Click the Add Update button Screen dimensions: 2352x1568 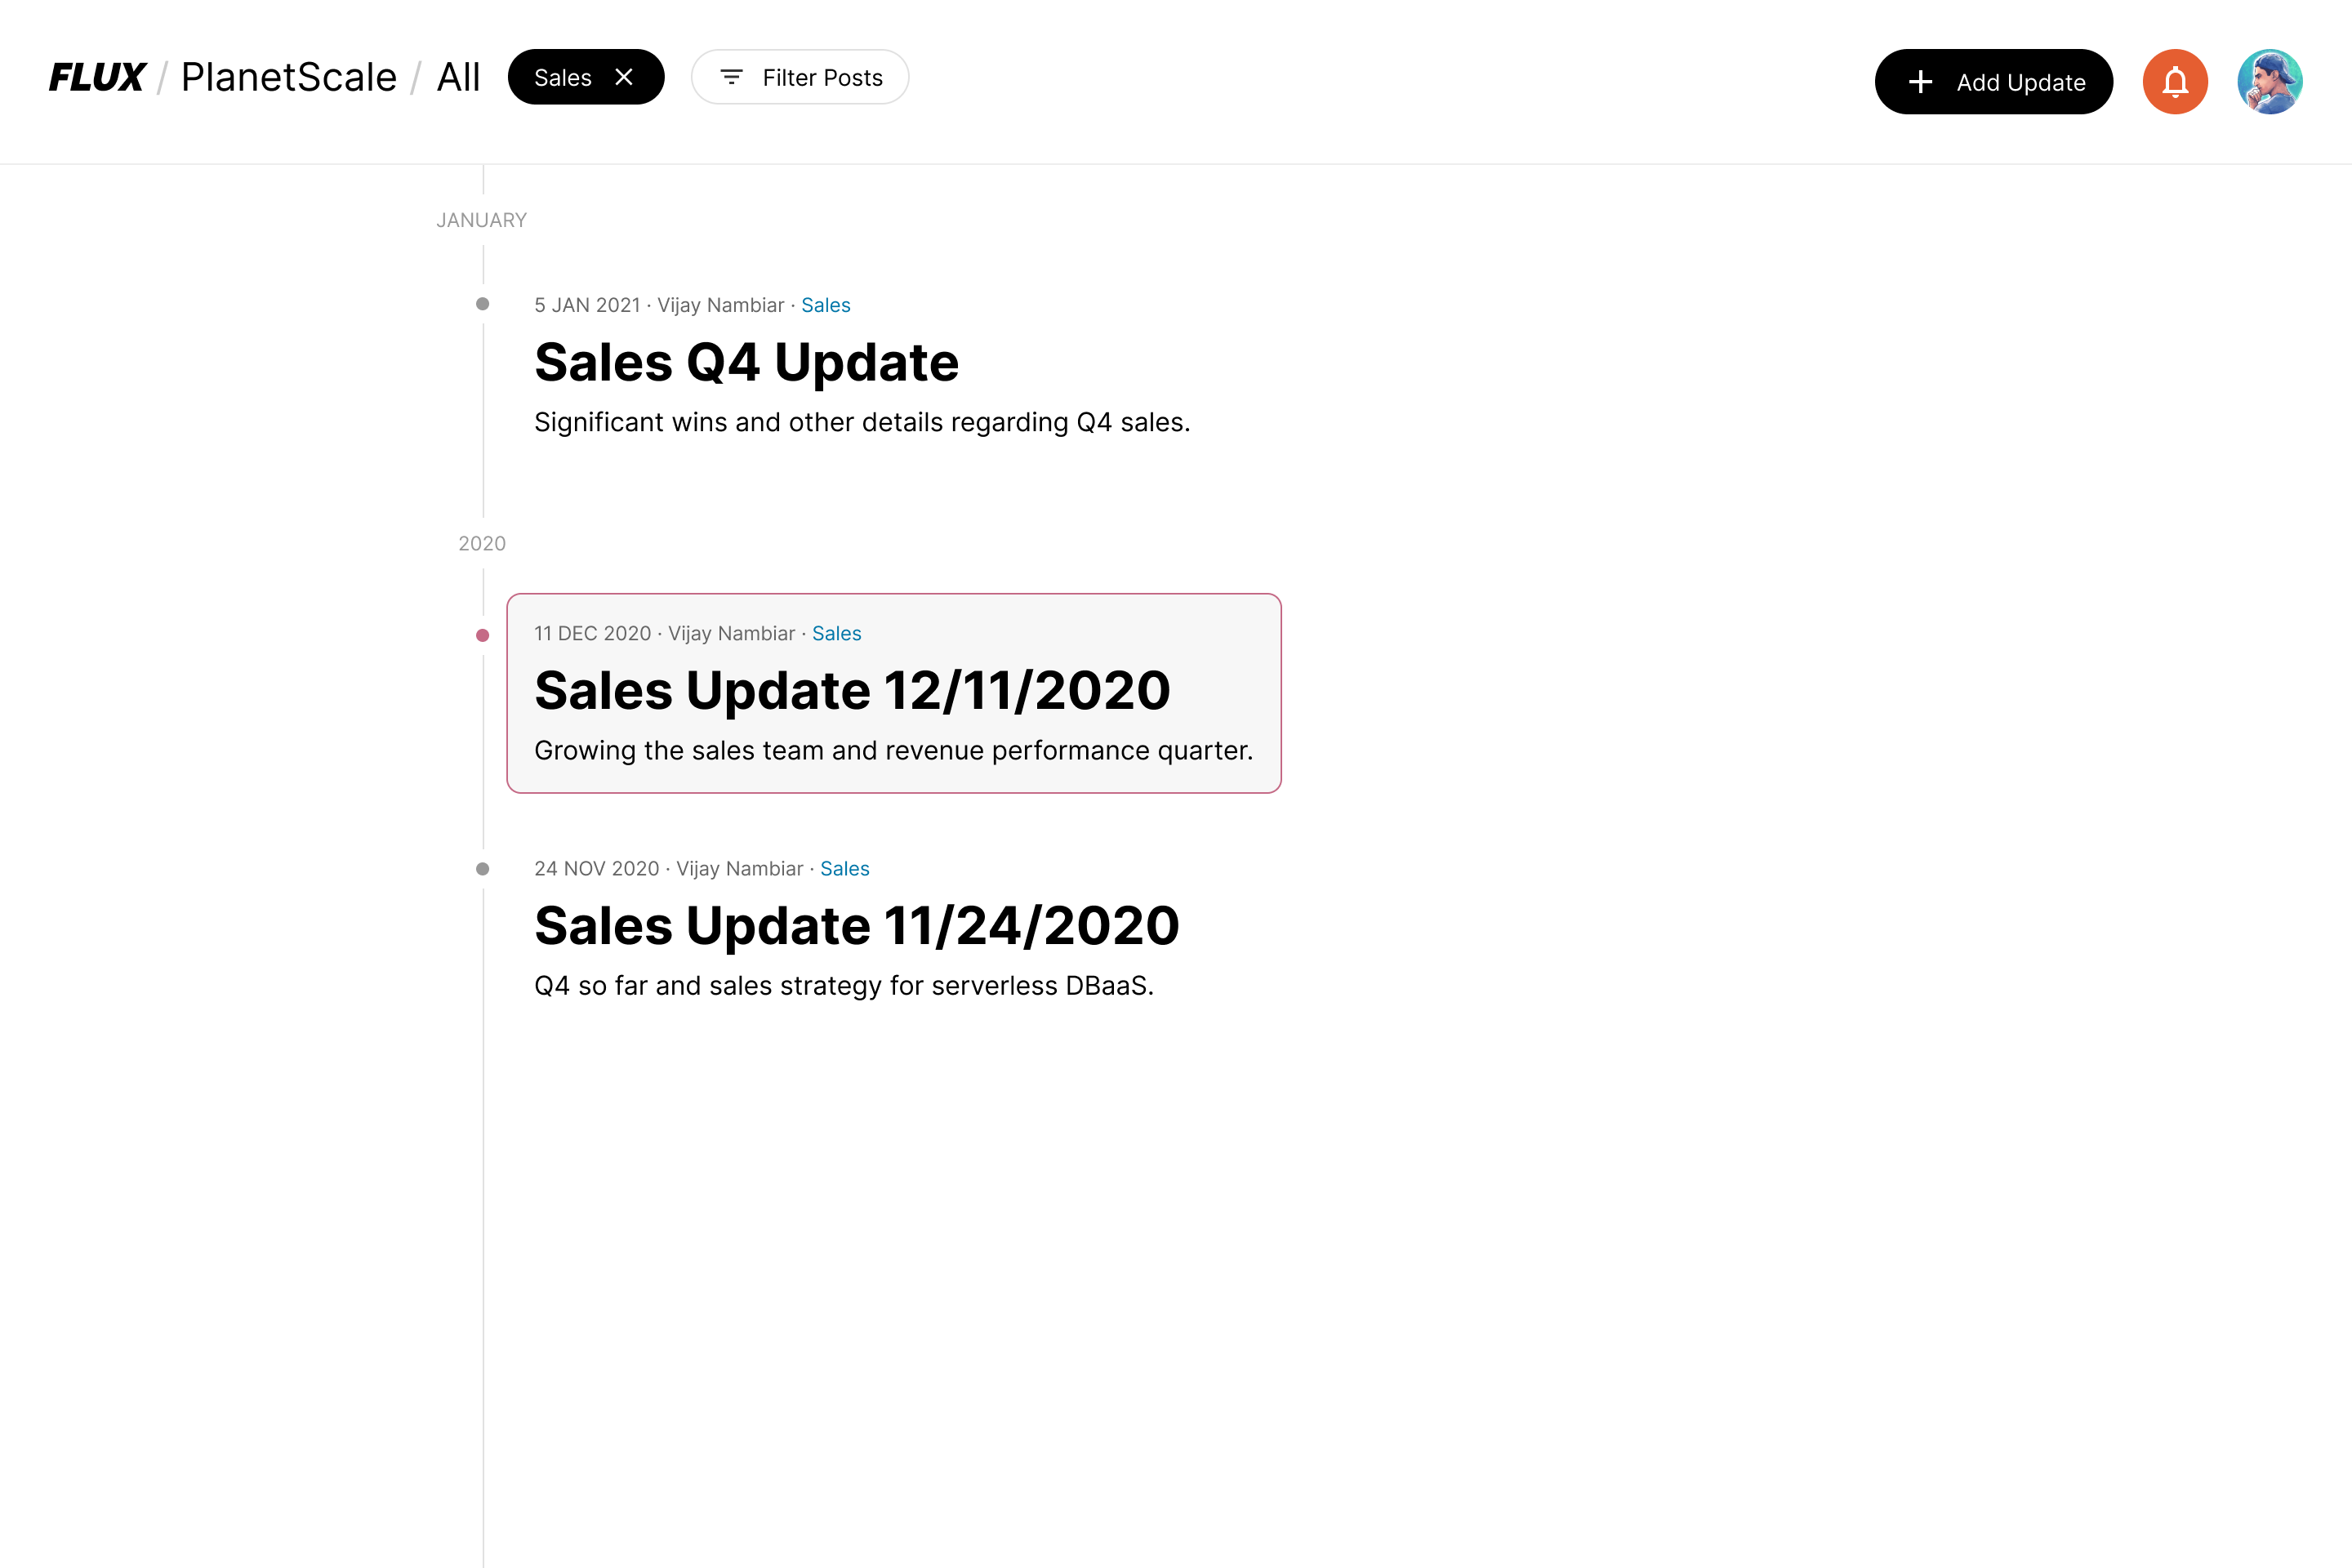click(x=1993, y=82)
